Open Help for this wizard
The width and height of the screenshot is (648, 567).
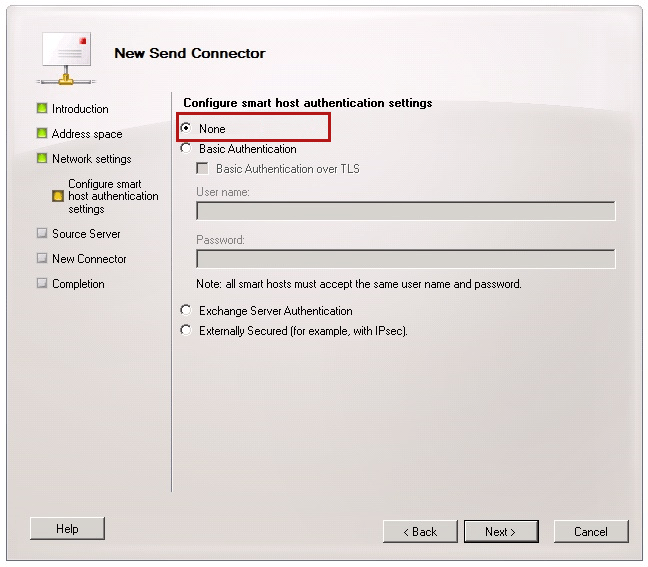[x=67, y=528]
